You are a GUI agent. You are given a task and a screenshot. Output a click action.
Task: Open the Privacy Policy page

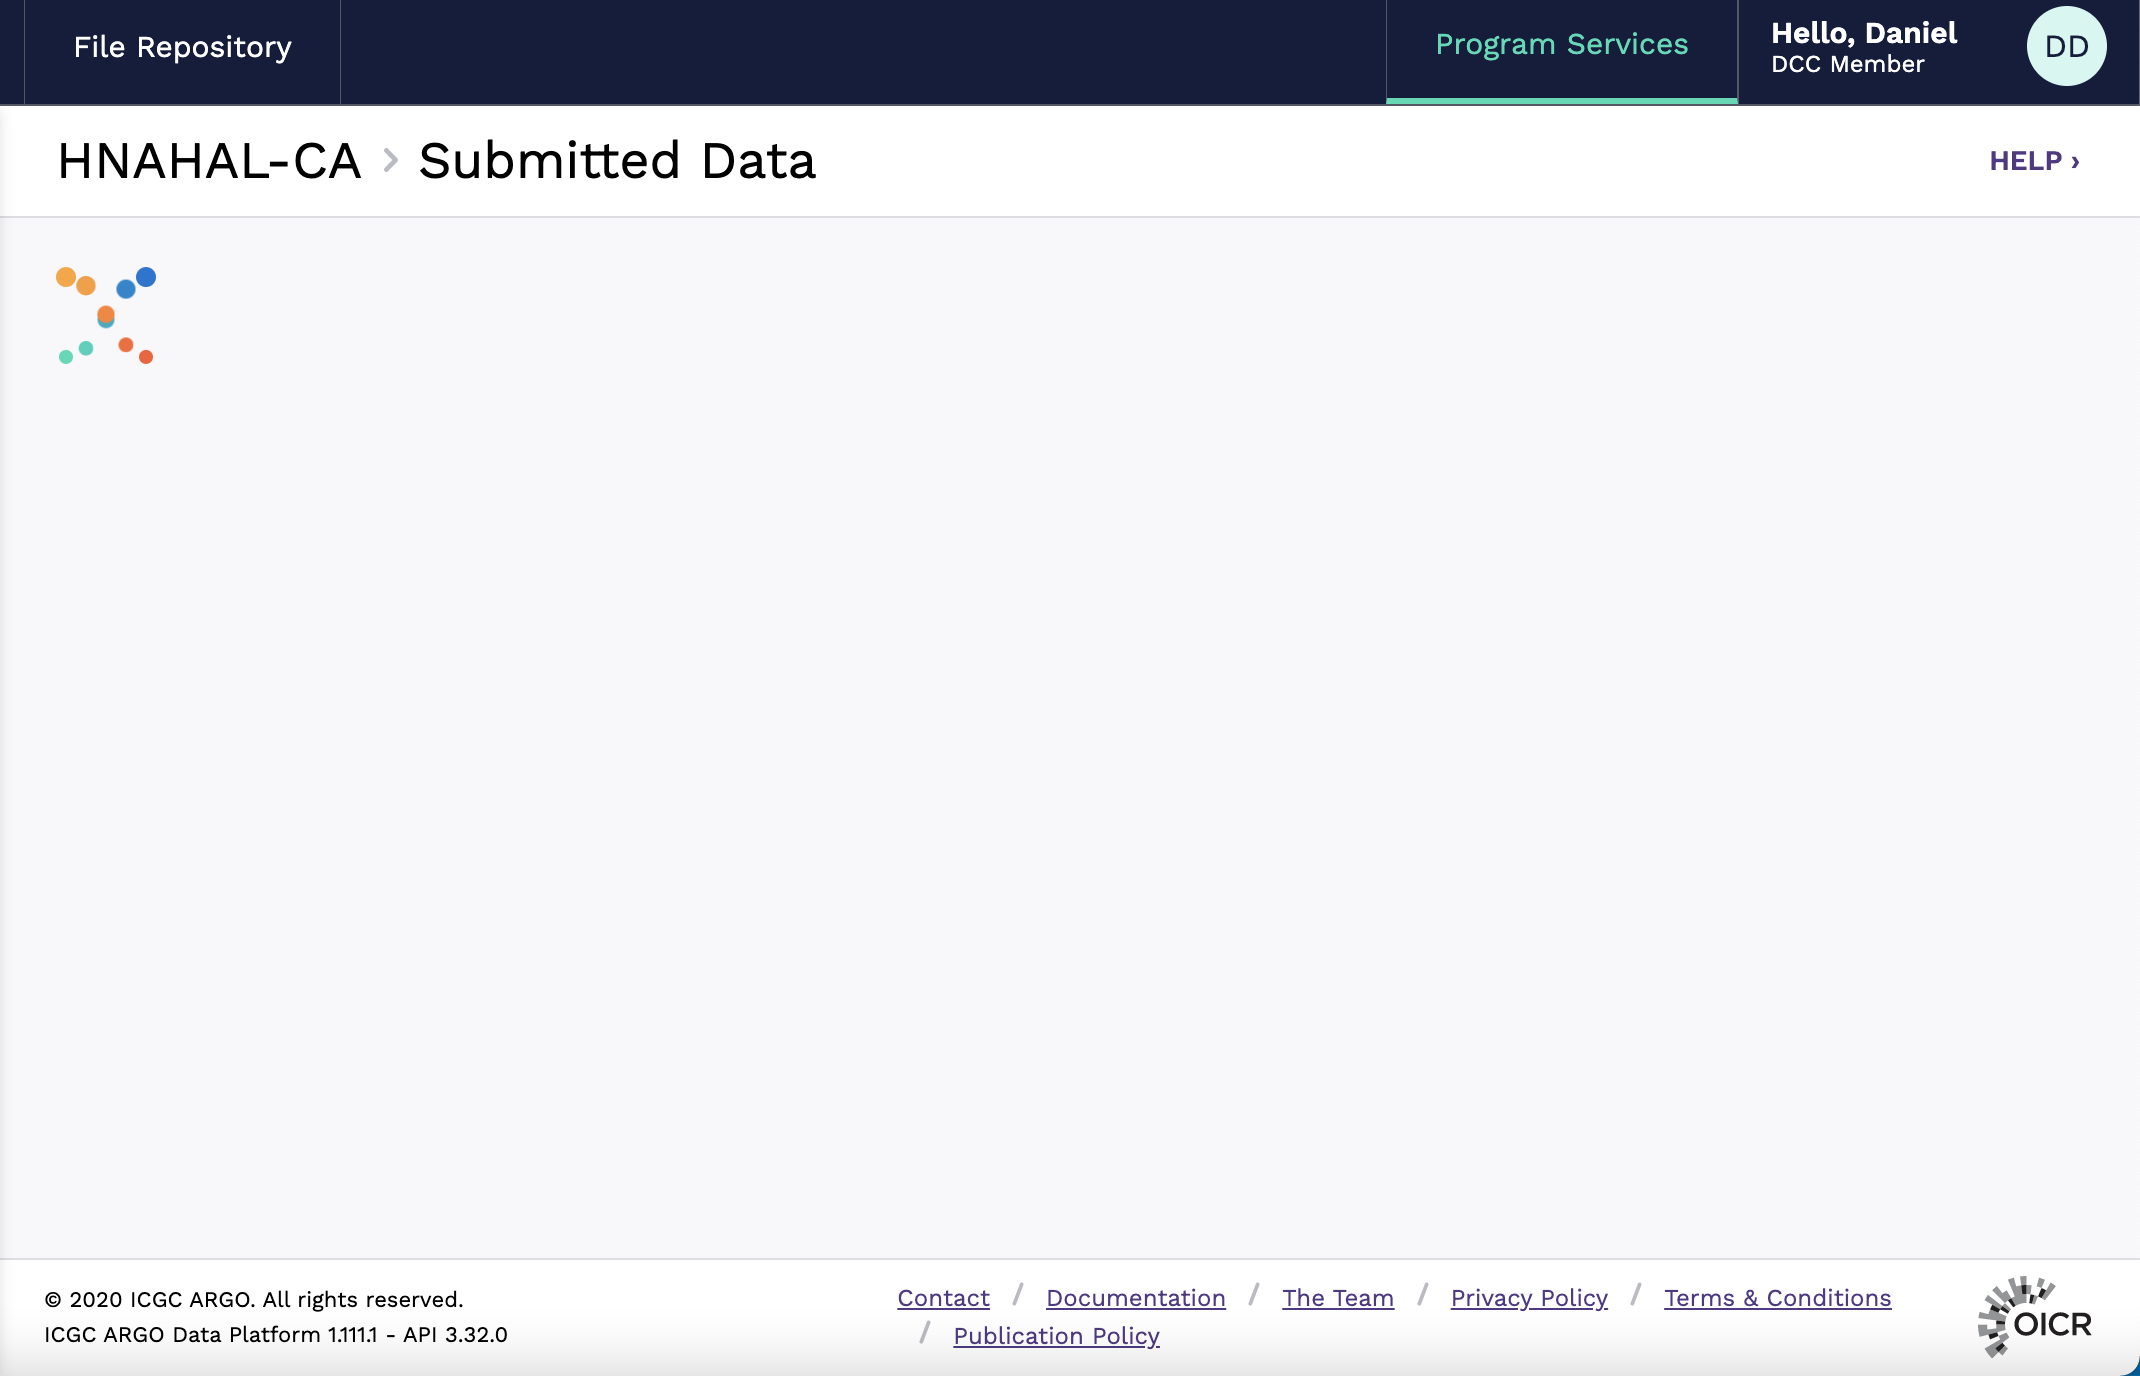(1528, 1298)
